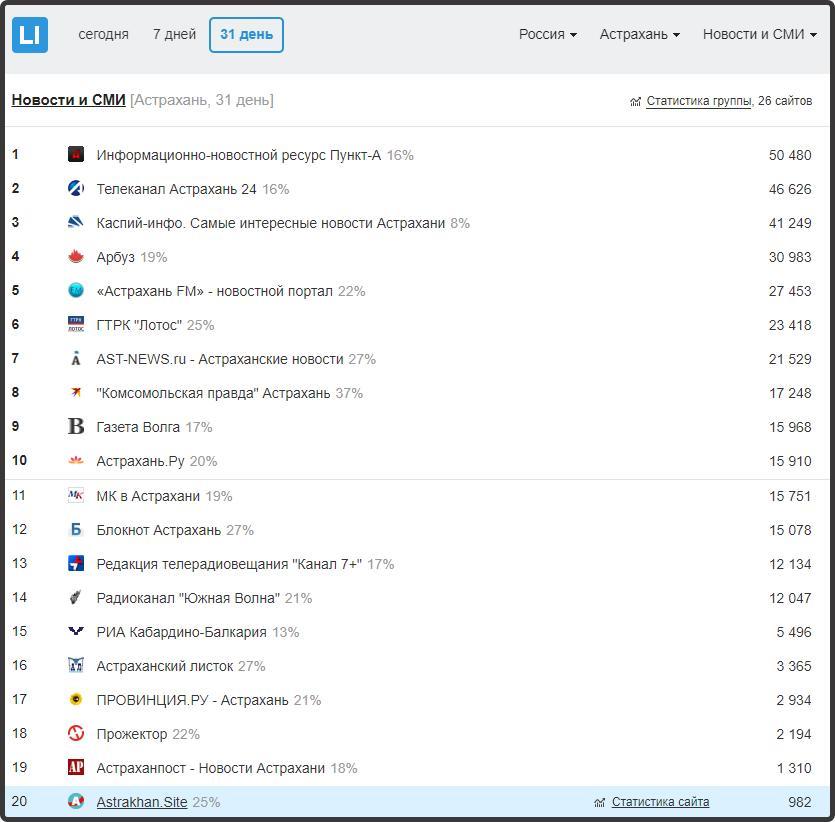Open "Комсомольская правда" Астрахань entry
This screenshot has width=835, height=822.
[214, 393]
